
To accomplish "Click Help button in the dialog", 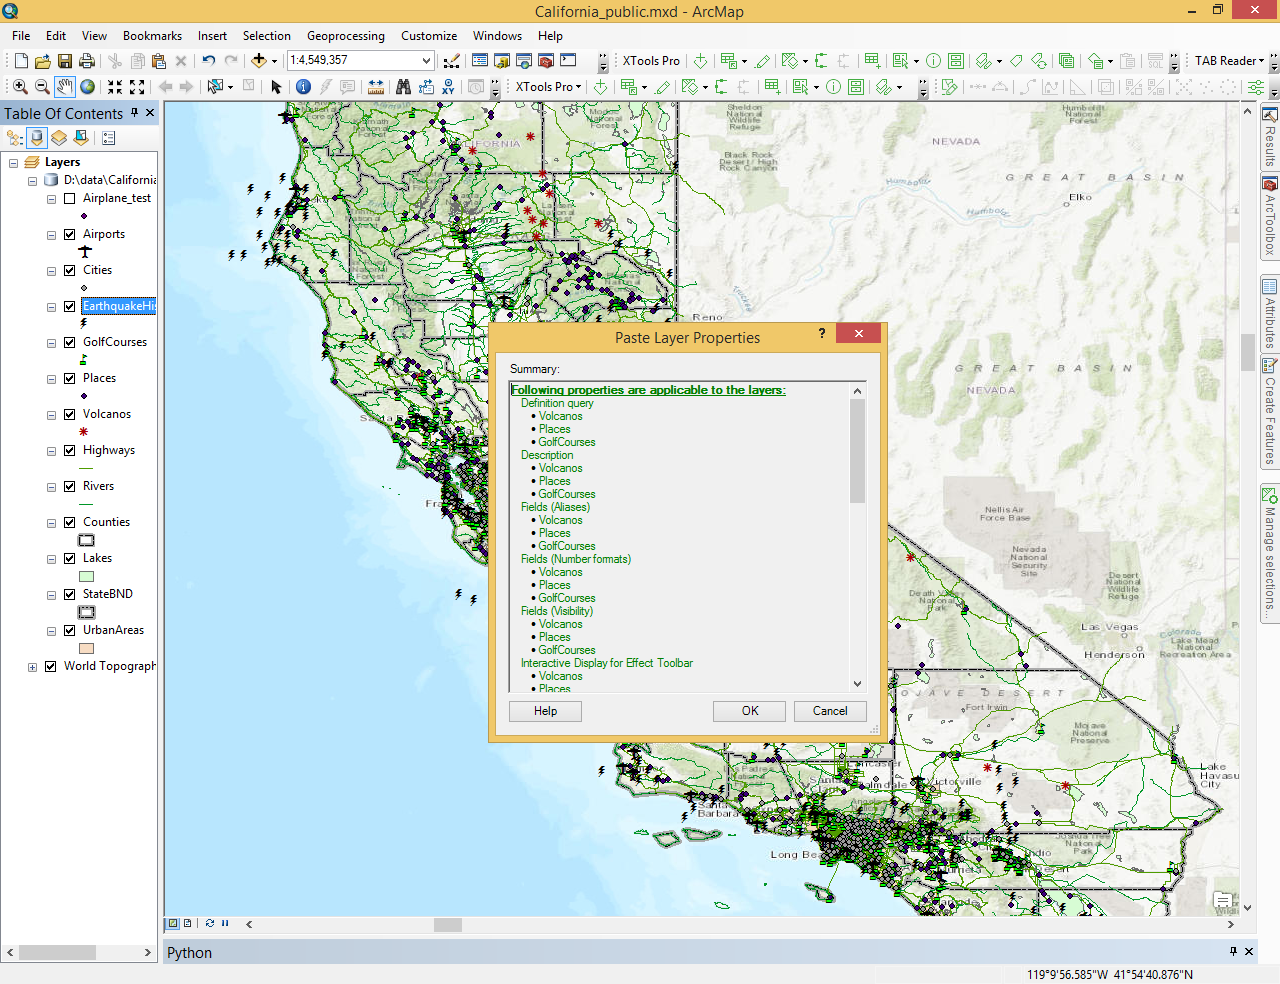I will (545, 711).
